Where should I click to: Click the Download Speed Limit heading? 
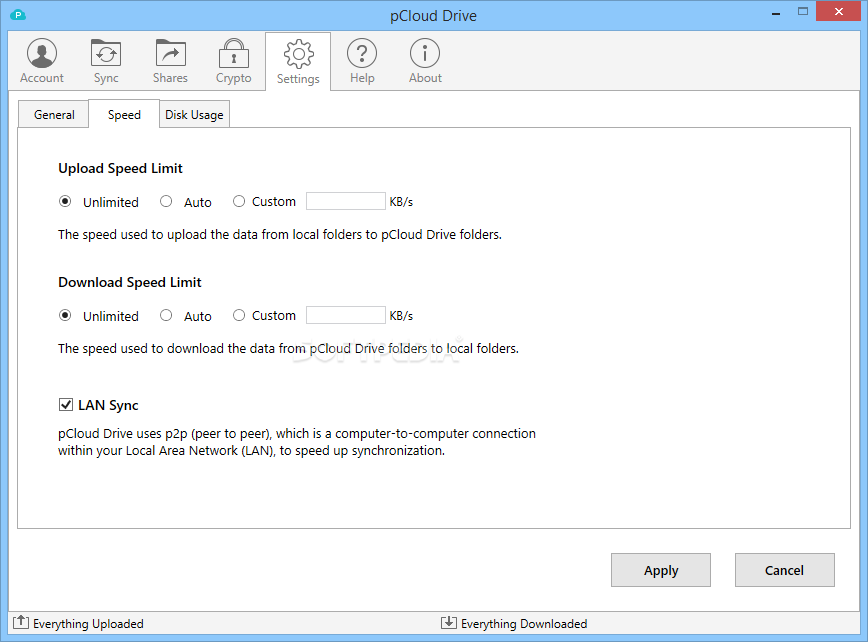(x=130, y=282)
